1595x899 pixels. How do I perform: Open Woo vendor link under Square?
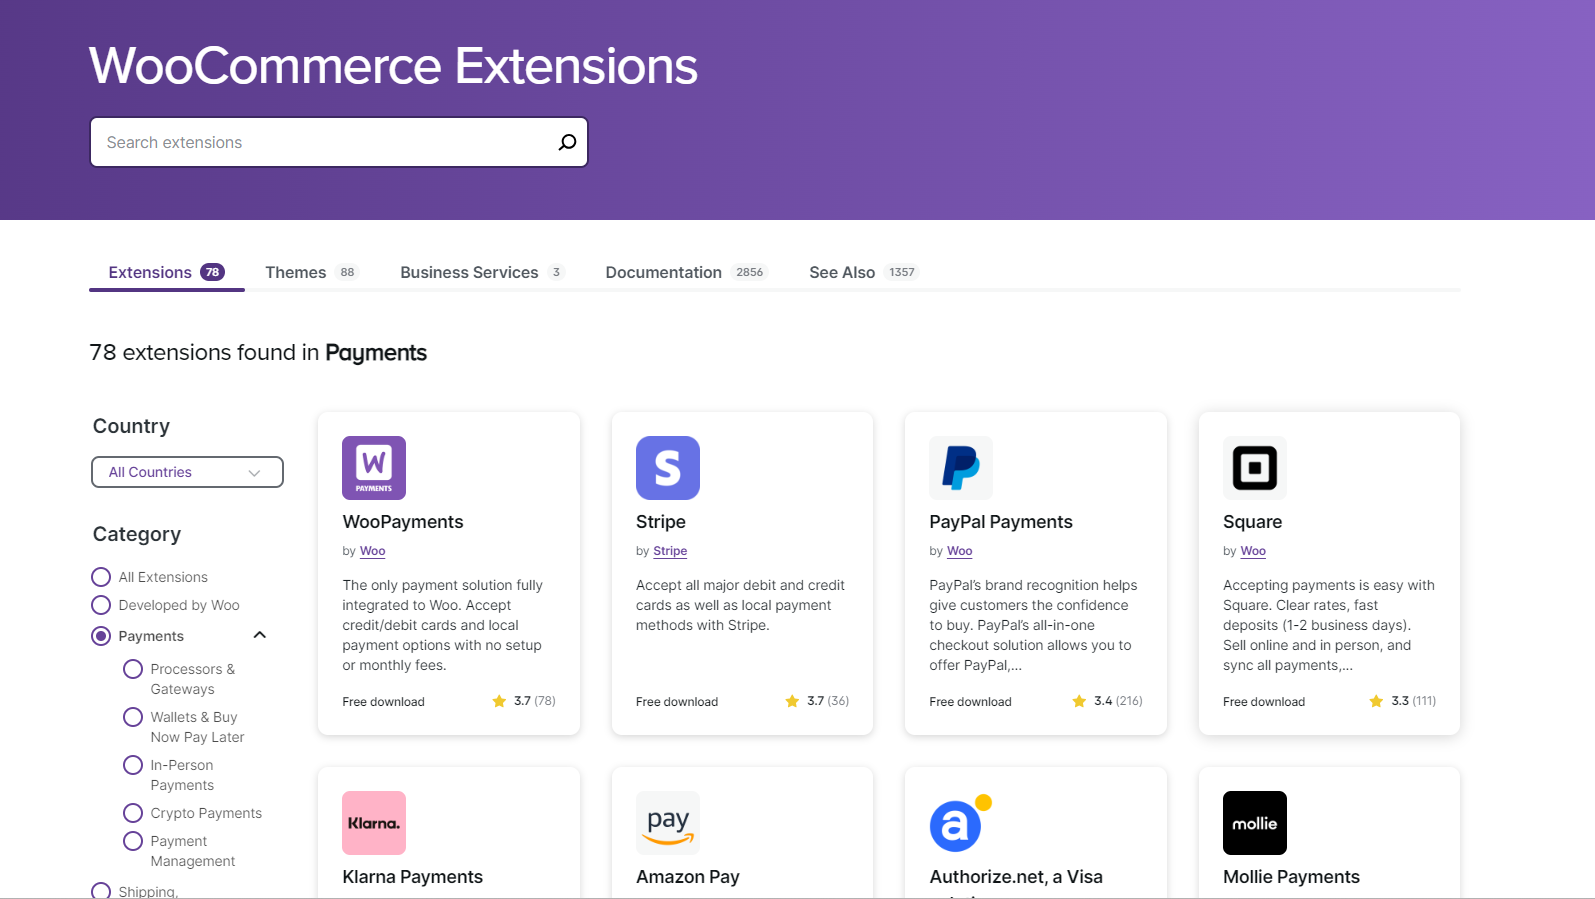pyautogui.click(x=1253, y=551)
